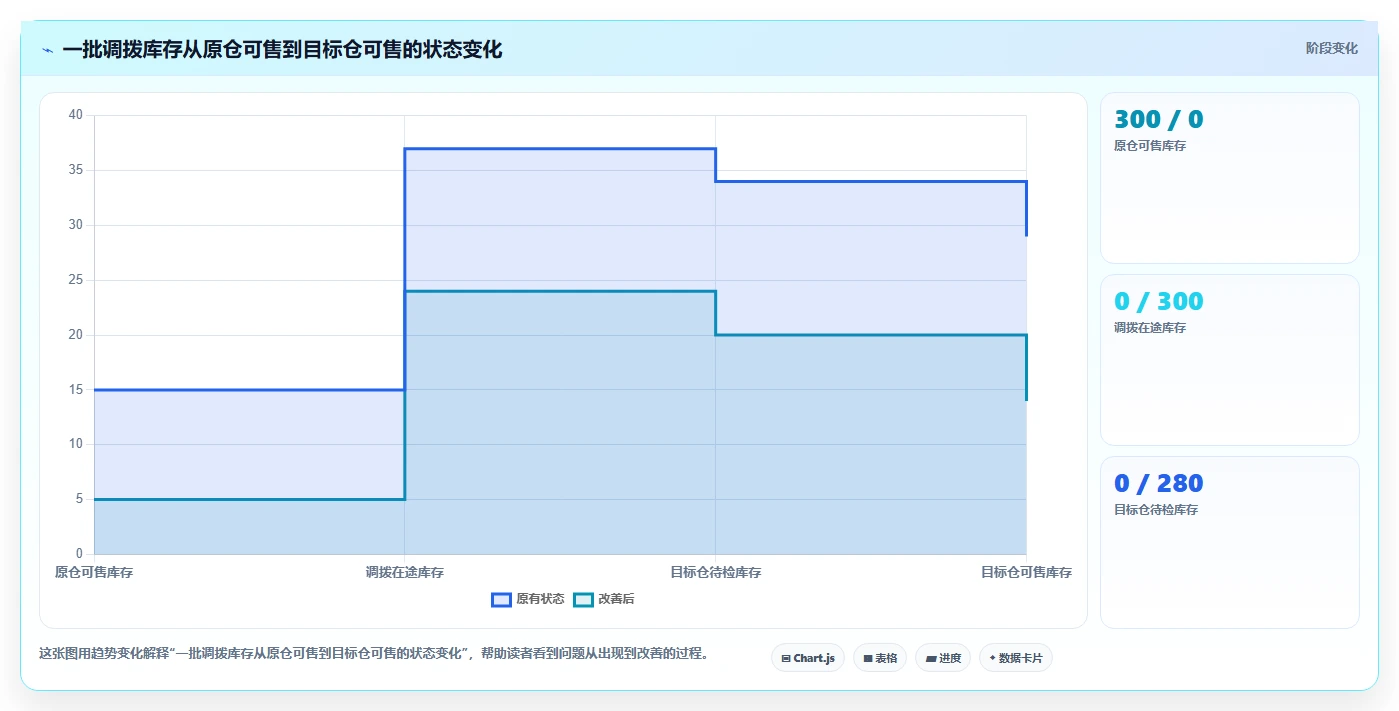Select the 表格 tag chip
The height and width of the screenshot is (711, 1399).
pyautogui.click(x=880, y=658)
